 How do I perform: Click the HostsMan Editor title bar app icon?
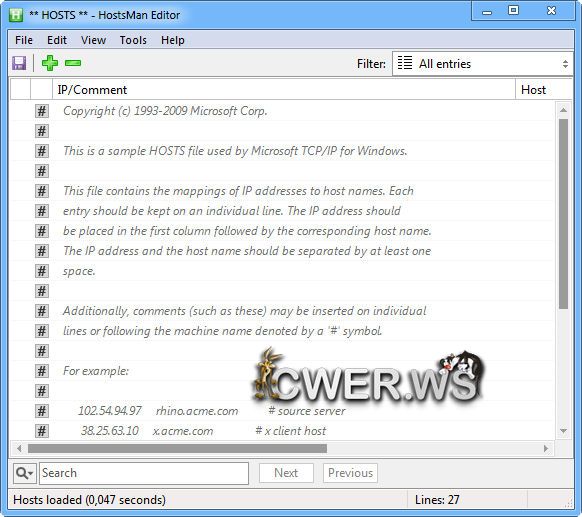[16, 15]
